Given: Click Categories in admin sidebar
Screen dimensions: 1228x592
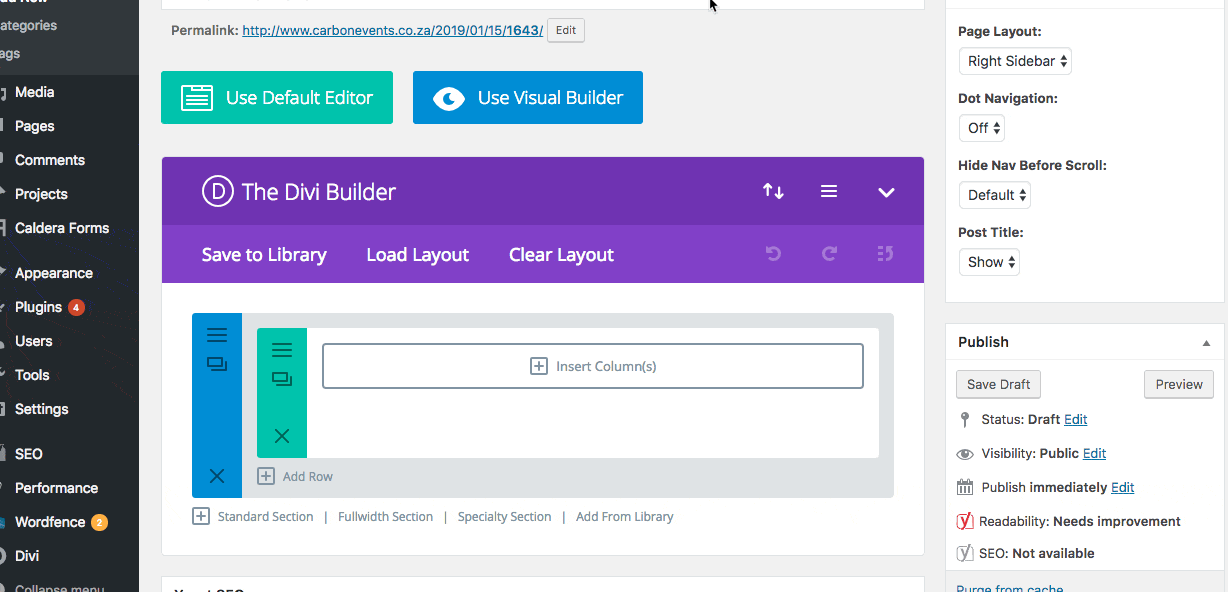Looking at the screenshot, I should click(28, 26).
